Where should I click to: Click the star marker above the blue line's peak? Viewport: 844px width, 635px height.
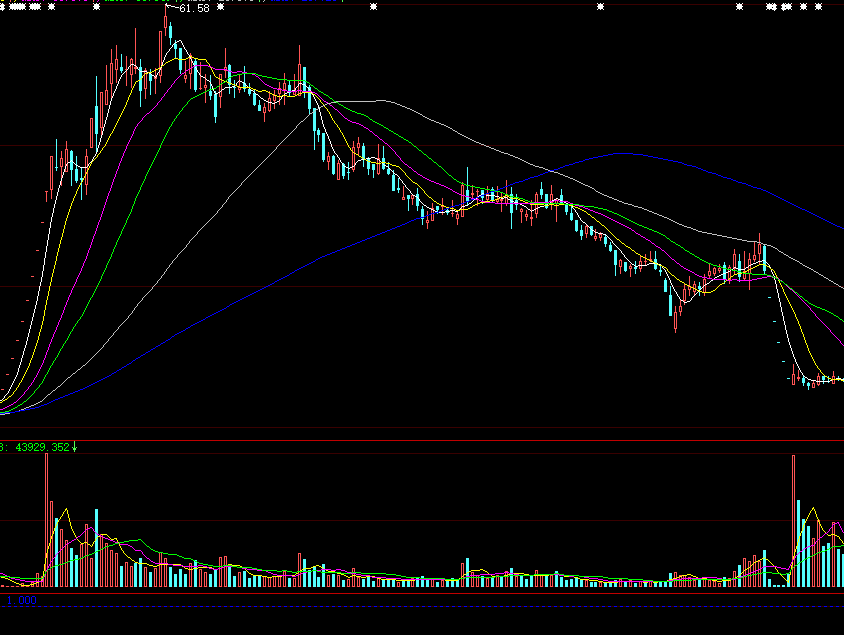pos(601,7)
